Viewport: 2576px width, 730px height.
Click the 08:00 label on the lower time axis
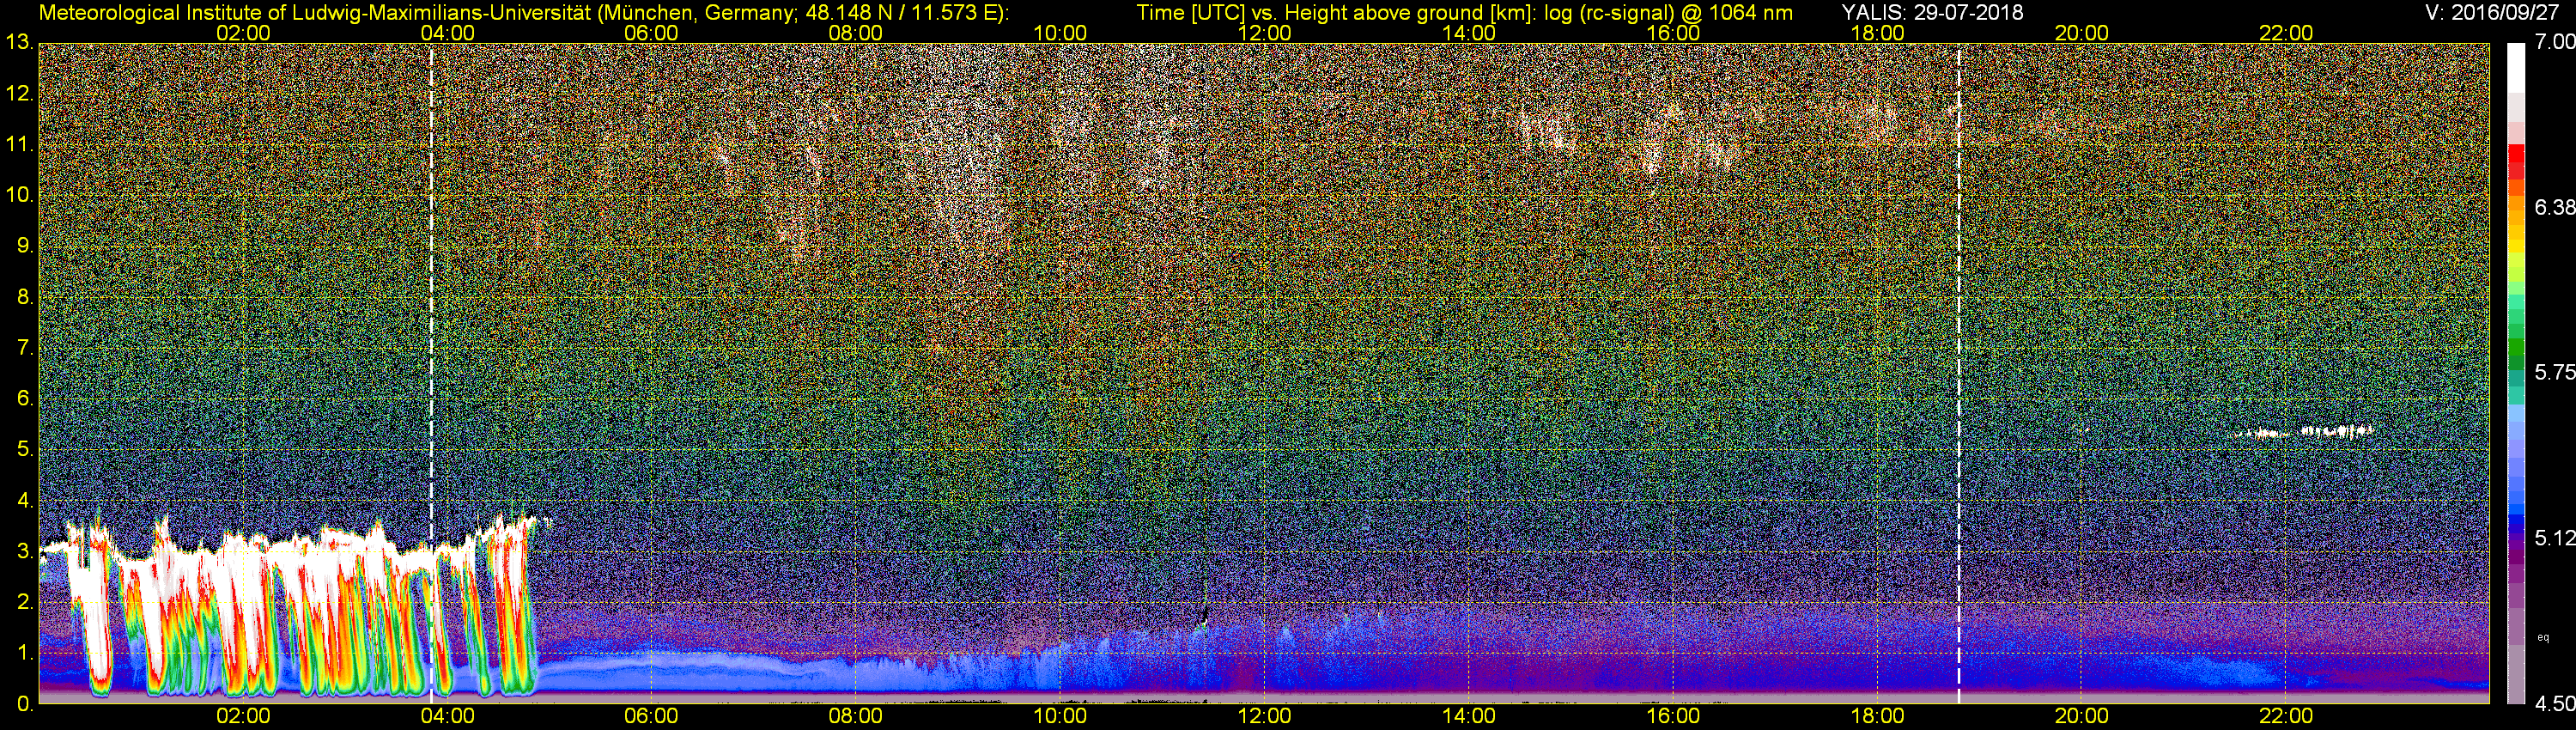(855, 716)
